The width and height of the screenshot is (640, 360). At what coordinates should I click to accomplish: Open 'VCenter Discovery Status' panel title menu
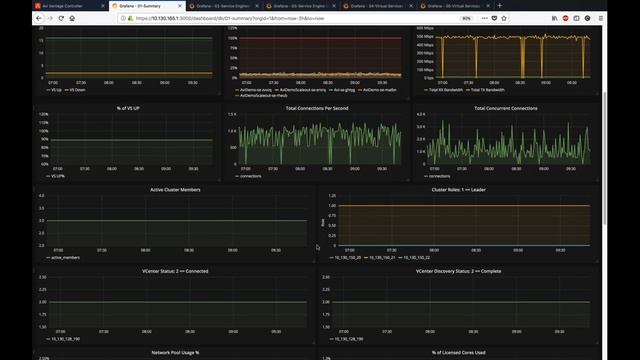point(458,271)
